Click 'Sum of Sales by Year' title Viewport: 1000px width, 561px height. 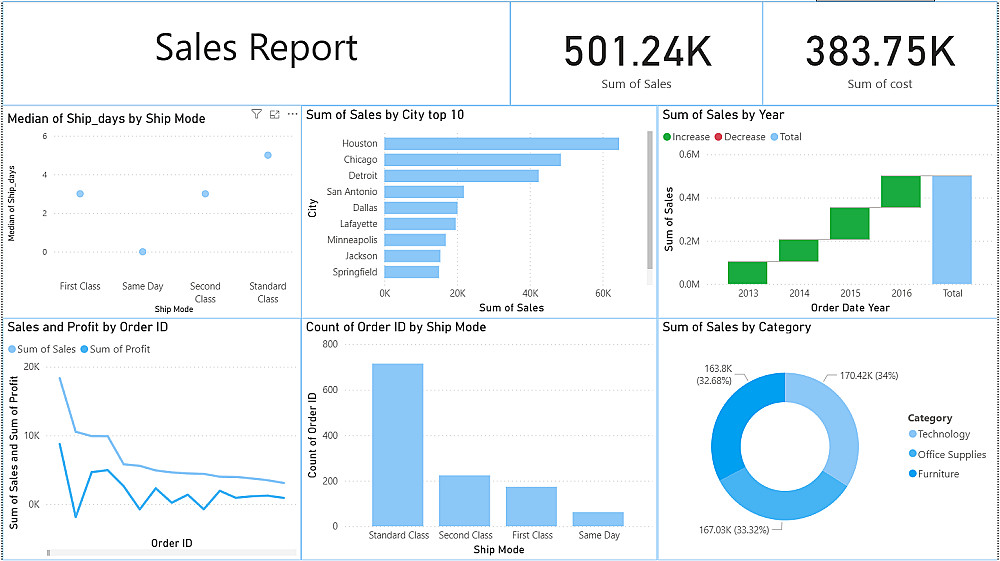point(723,115)
